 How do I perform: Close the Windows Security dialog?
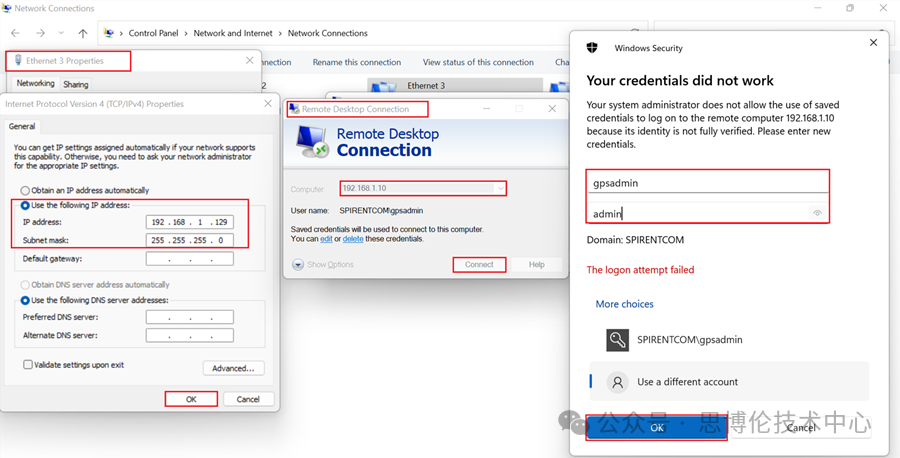(873, 42)
